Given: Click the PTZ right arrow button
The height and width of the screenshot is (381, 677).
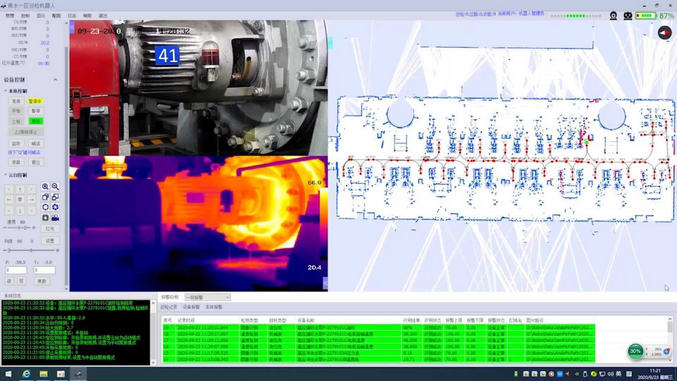Looking at the screenshot, I should pyautogui.click(x=31, y=200).
